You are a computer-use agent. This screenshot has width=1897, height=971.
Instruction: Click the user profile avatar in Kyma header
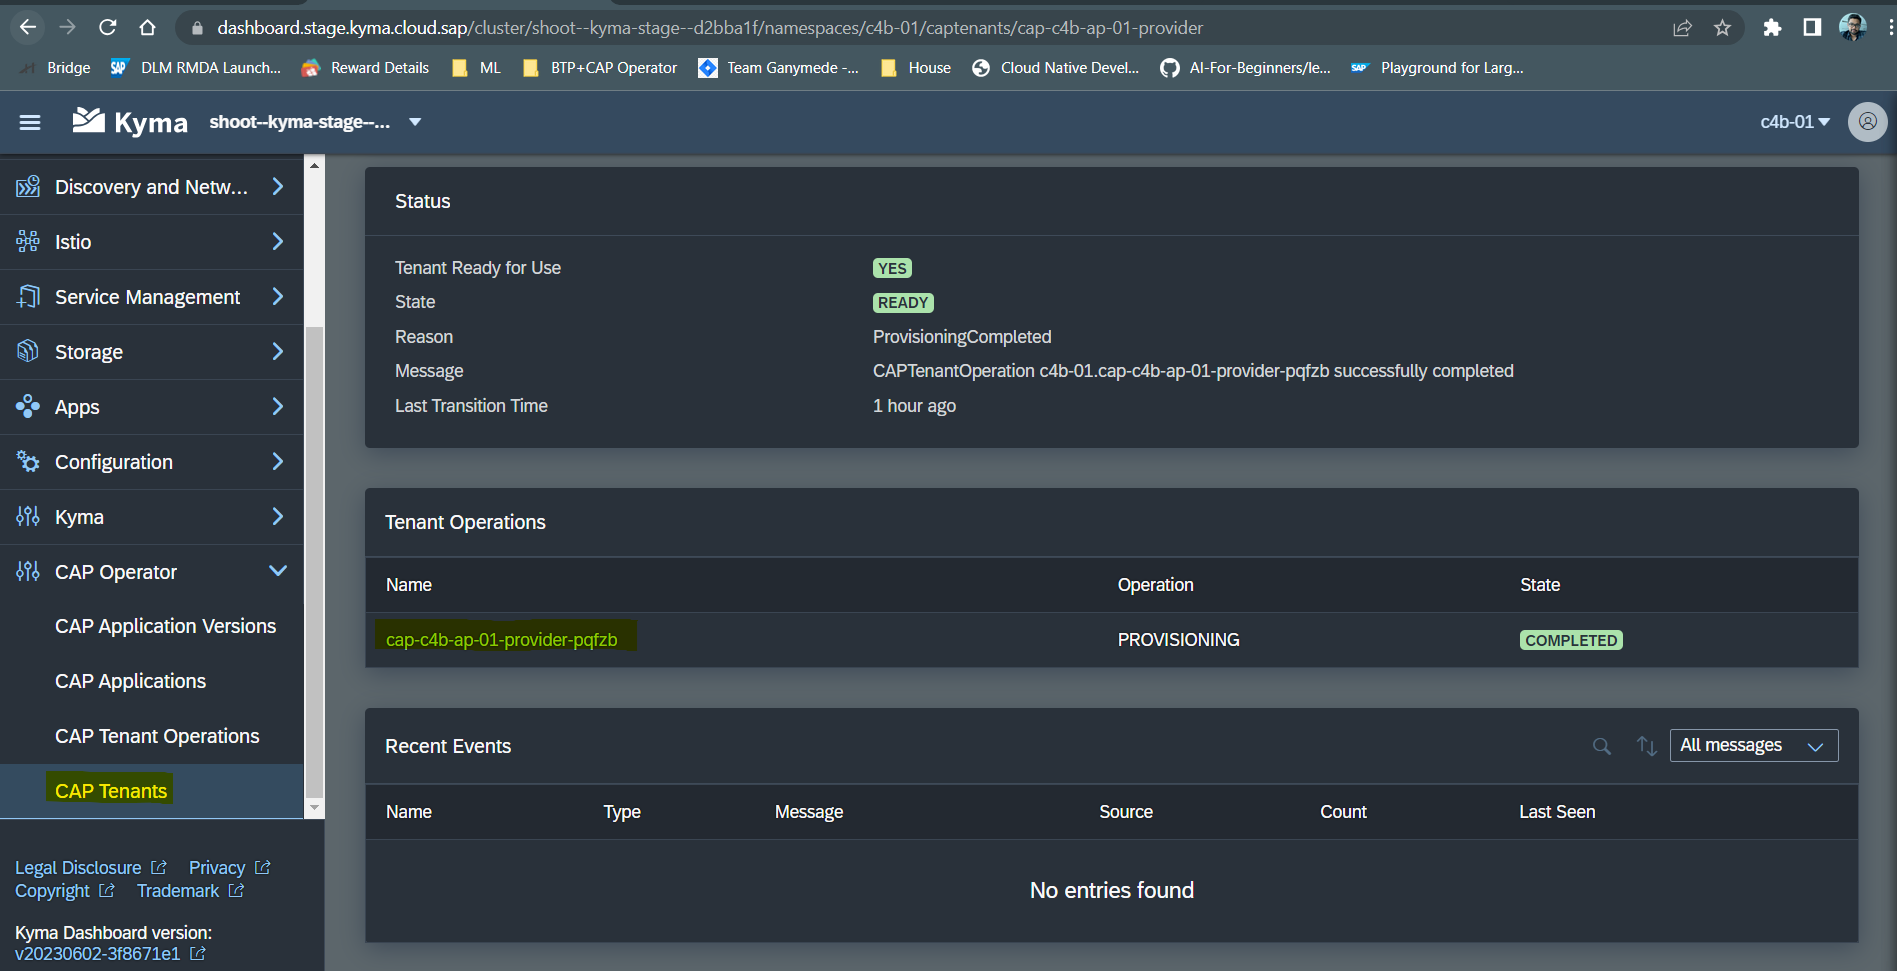pos(1866,121)
